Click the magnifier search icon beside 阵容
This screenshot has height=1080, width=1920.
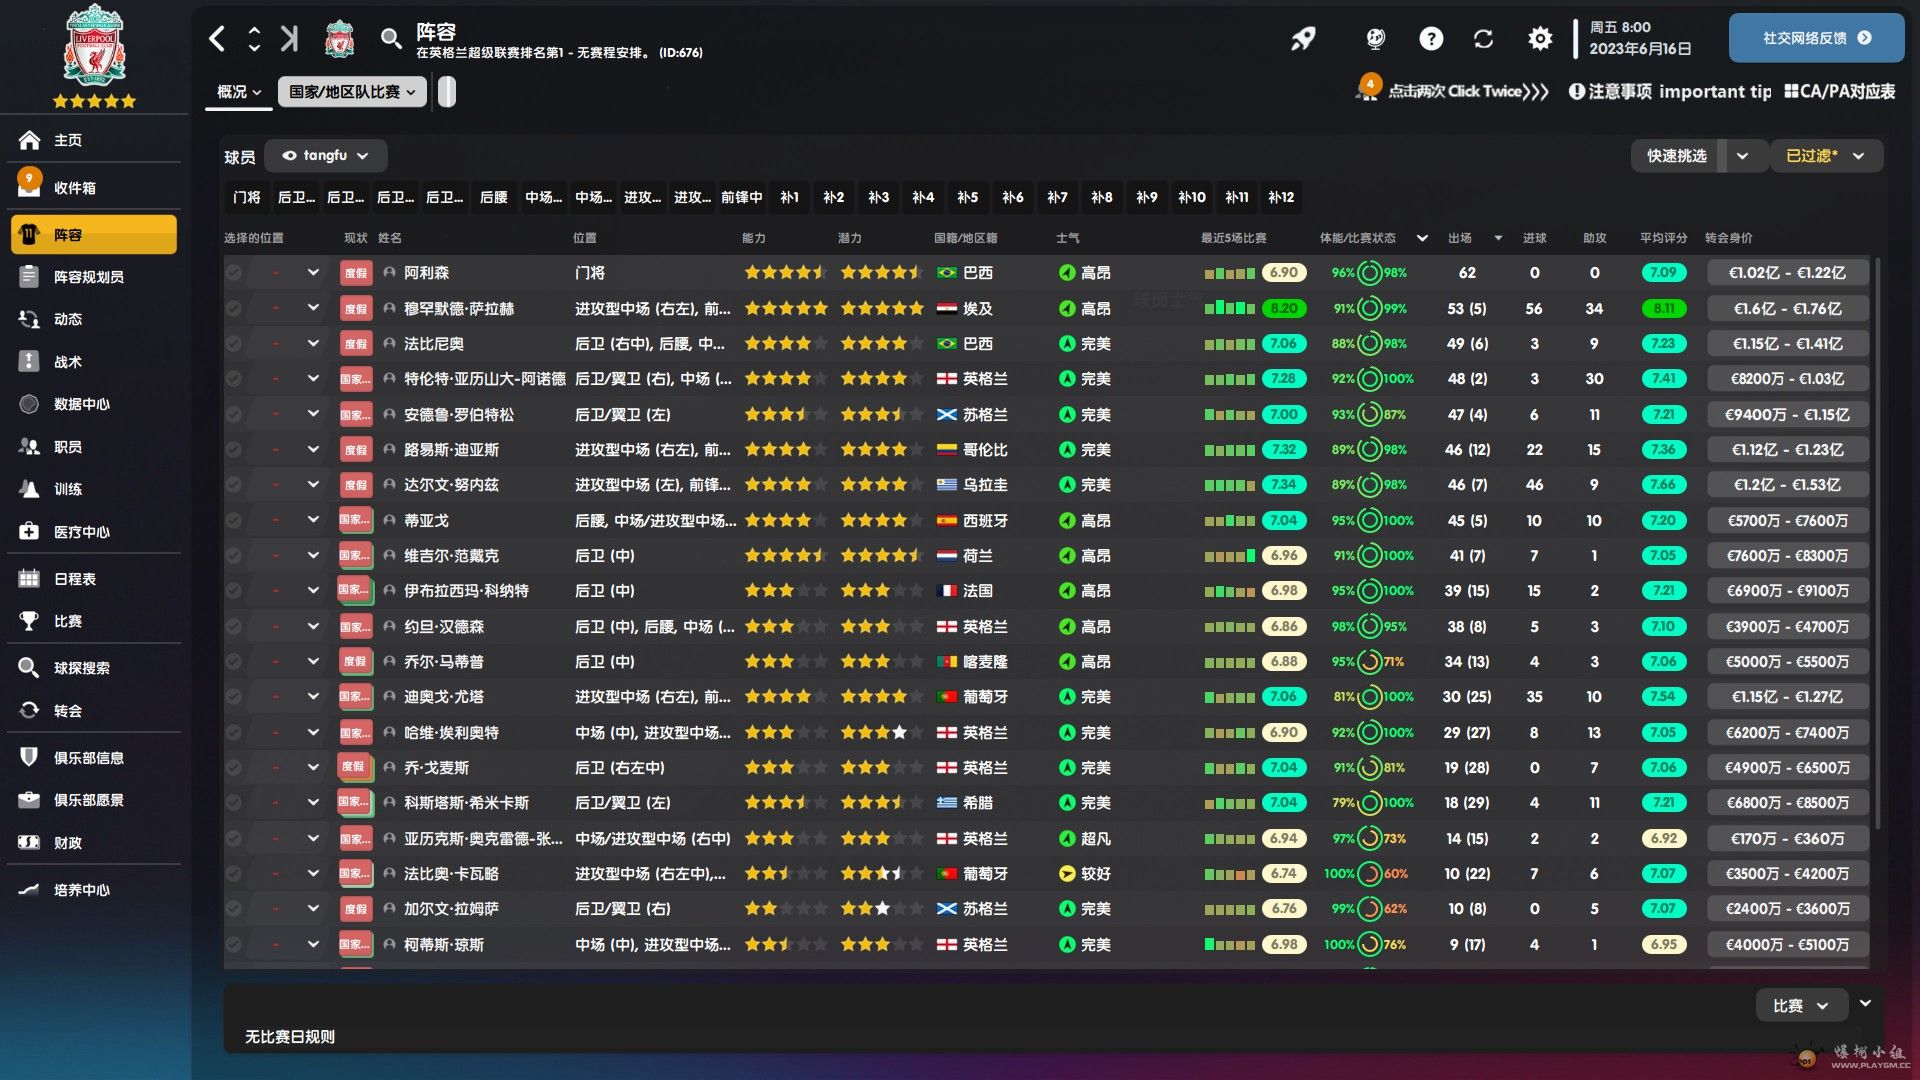[390, 39]
